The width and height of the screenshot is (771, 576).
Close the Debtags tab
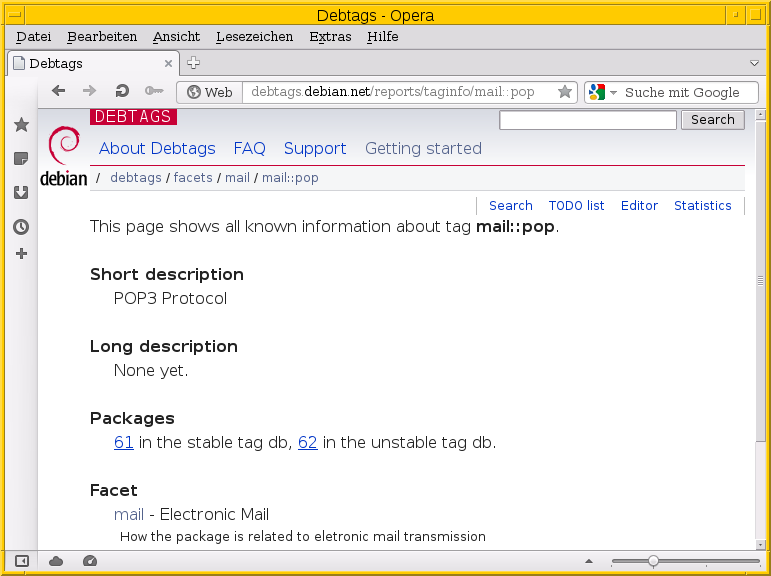point(168,63)
